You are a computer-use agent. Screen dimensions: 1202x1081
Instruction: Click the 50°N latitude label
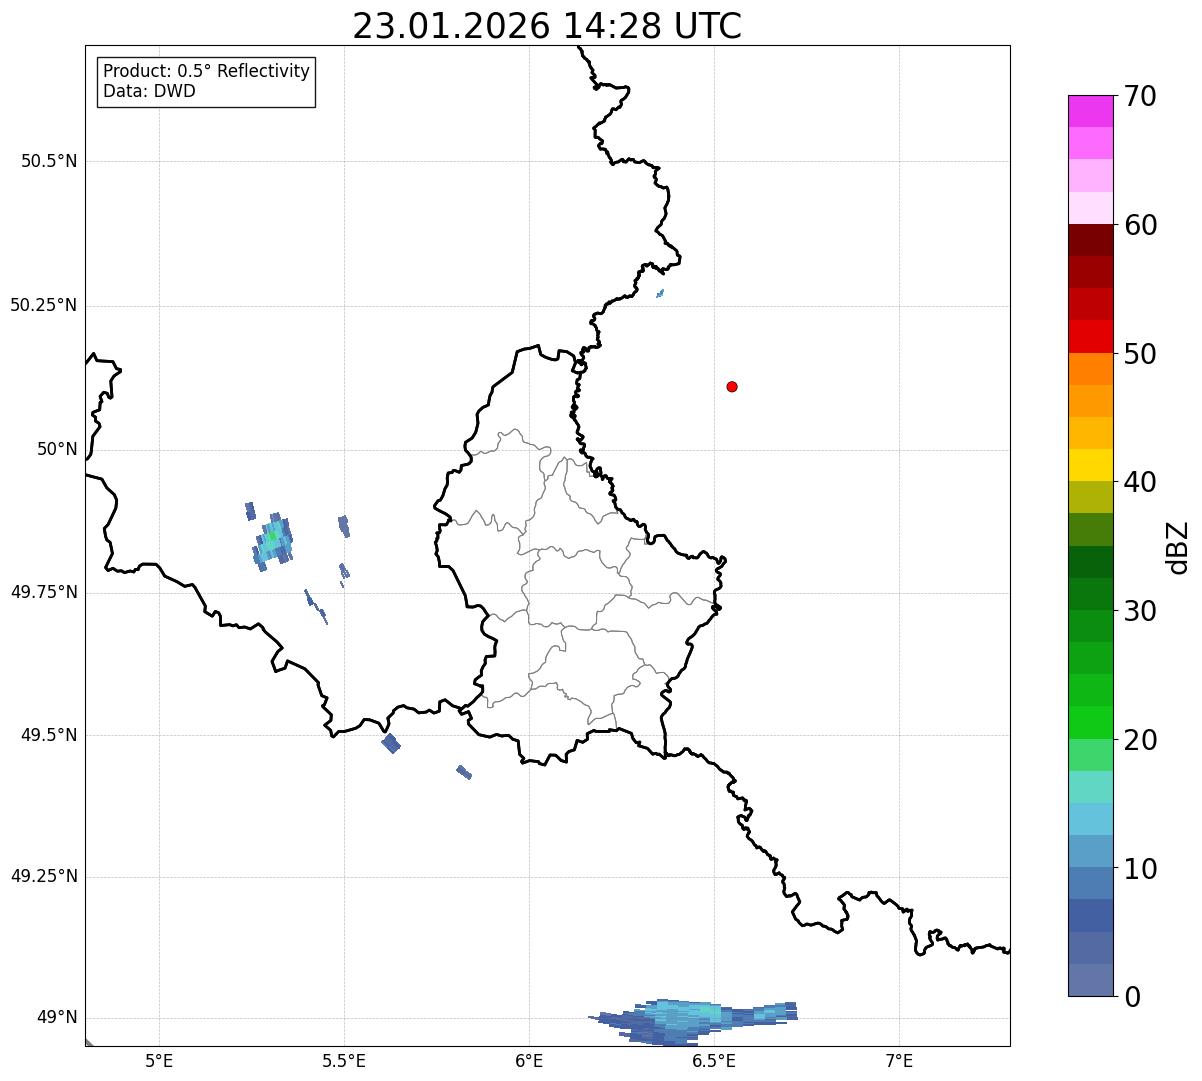click(x=57, y=449)
